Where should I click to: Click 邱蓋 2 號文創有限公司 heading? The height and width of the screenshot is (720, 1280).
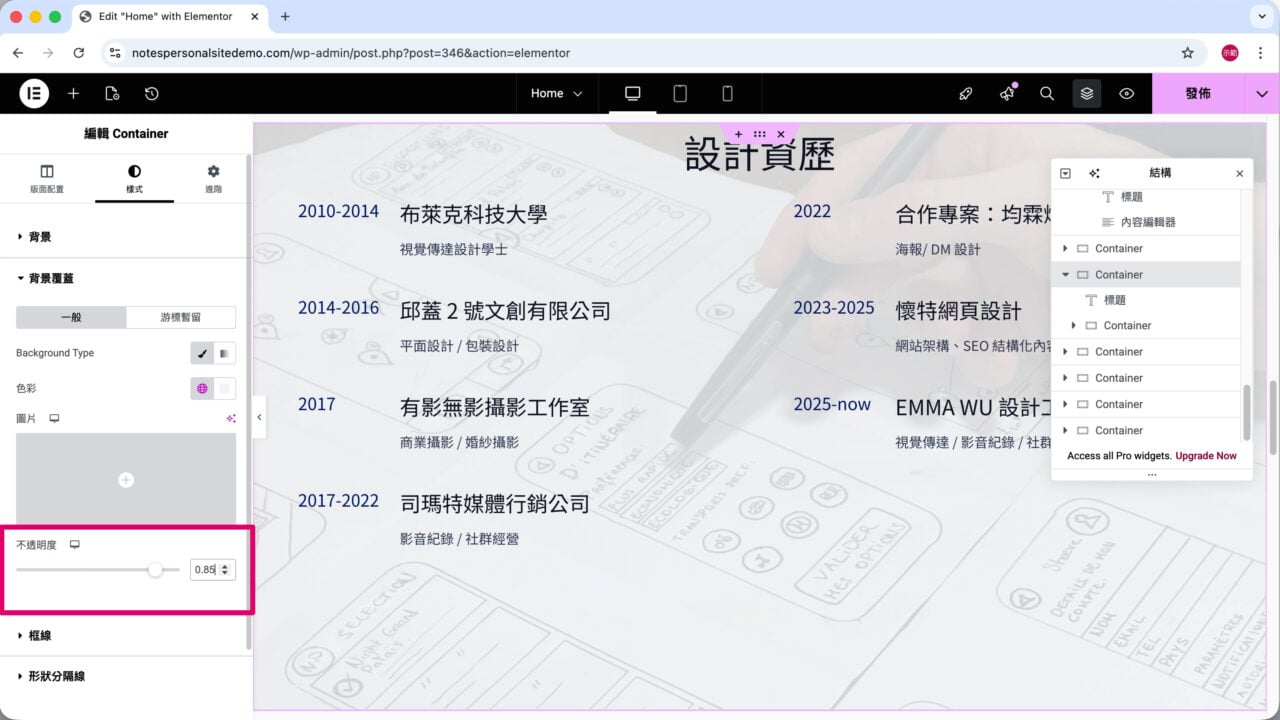[x=505, y=311]
